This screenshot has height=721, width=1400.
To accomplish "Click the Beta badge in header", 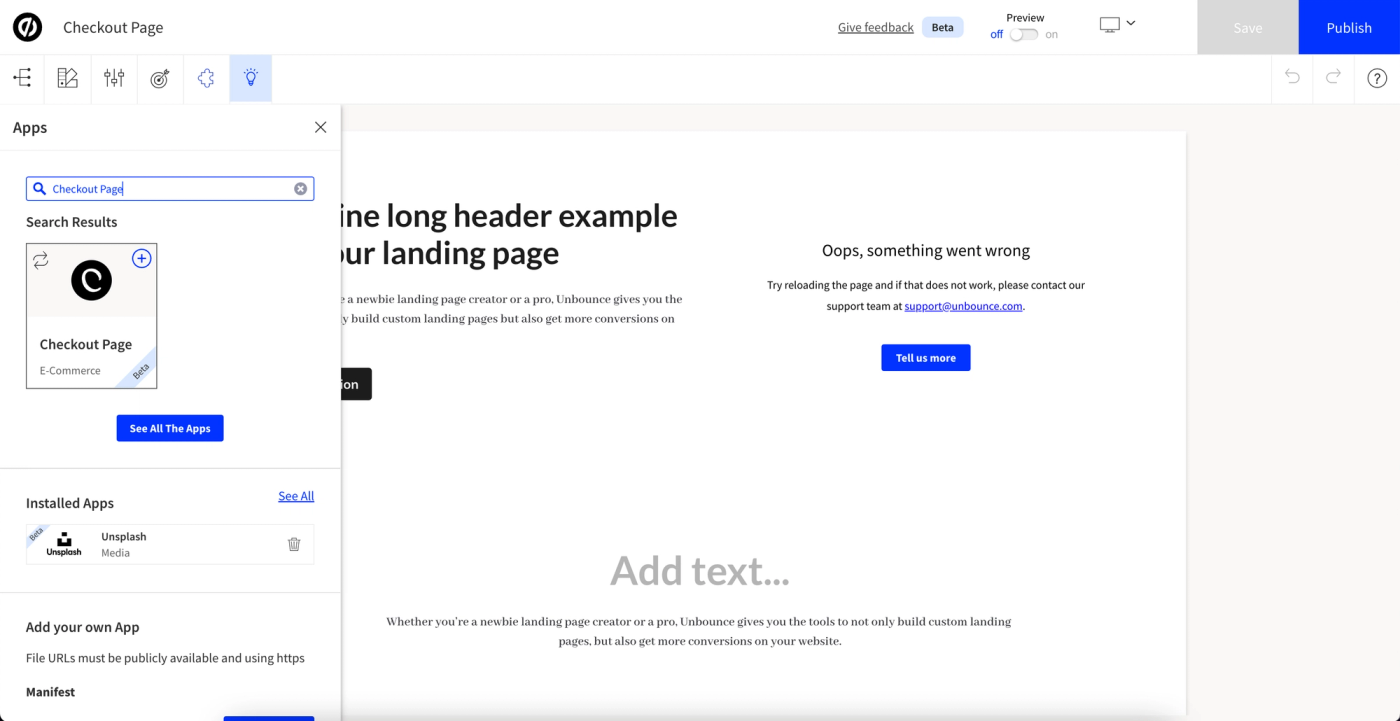I will pos(942,27).
